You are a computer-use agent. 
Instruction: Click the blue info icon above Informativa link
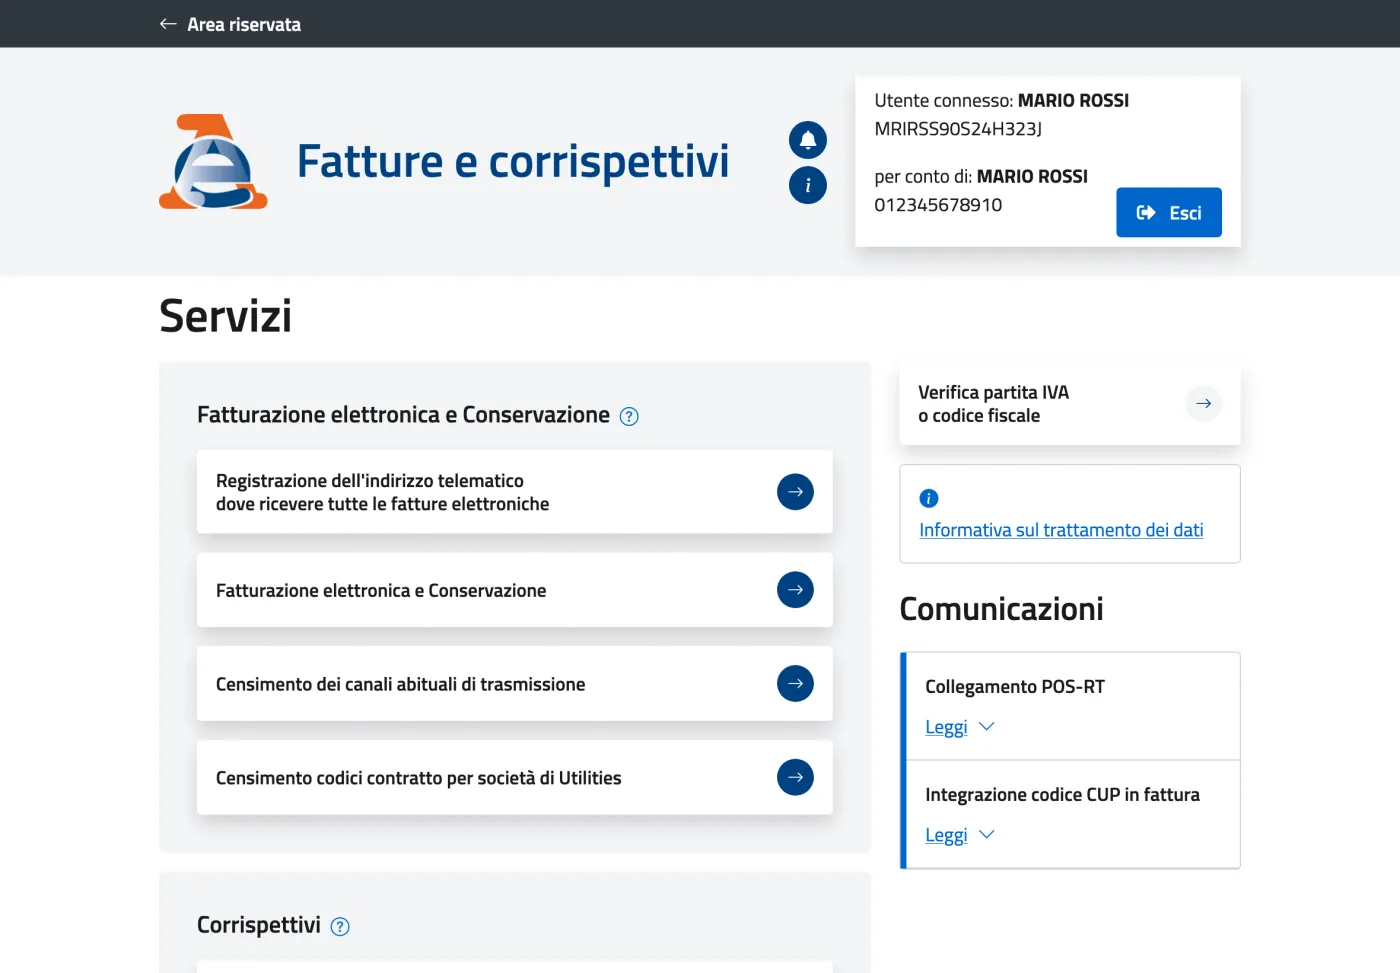pyautogui.click(x=929, y=498)
